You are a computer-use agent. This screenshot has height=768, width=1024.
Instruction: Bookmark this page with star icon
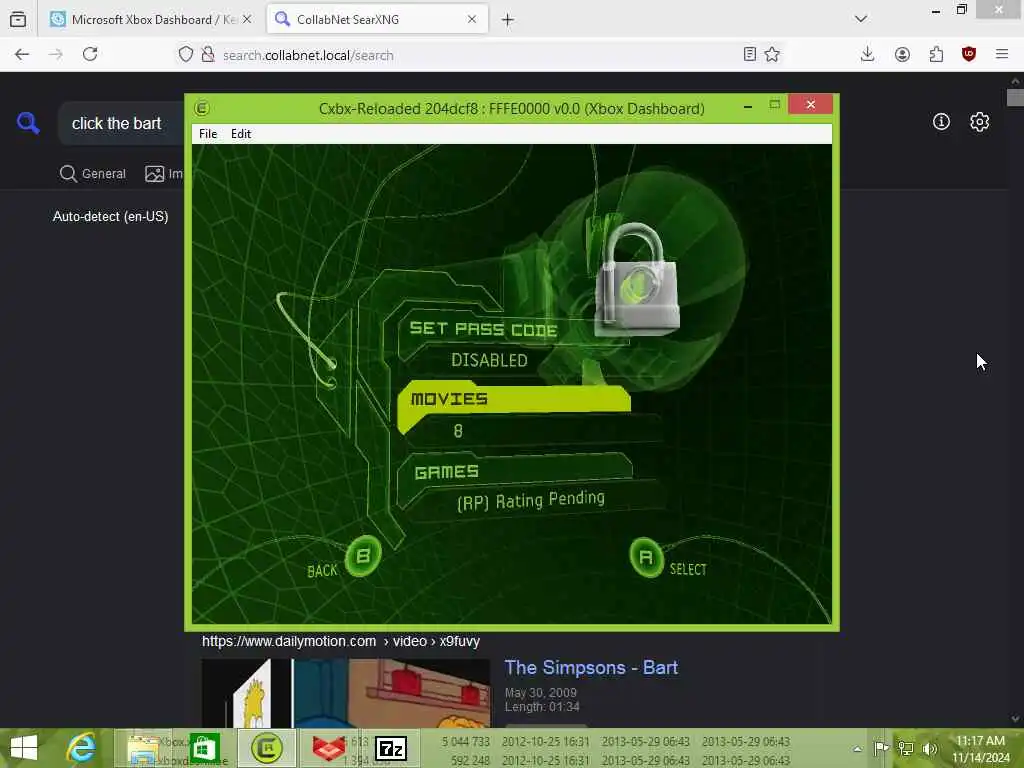(x=772, y=55)
